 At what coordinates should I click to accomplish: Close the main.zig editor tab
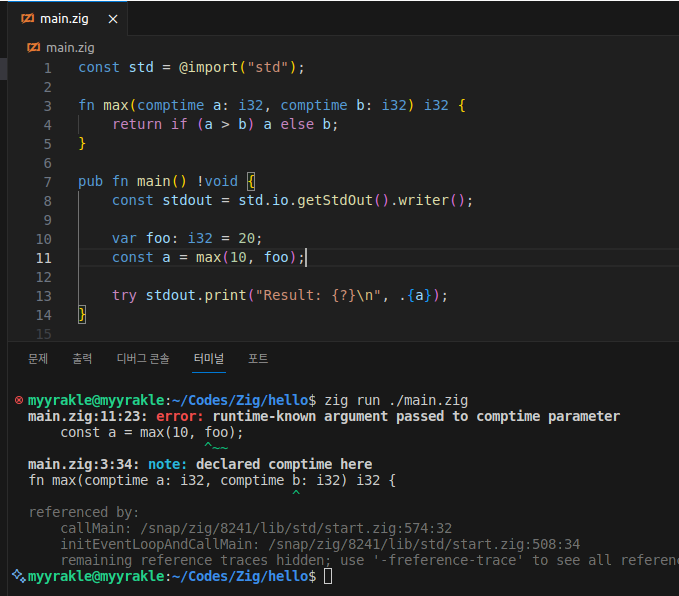[x=112, y=19]
